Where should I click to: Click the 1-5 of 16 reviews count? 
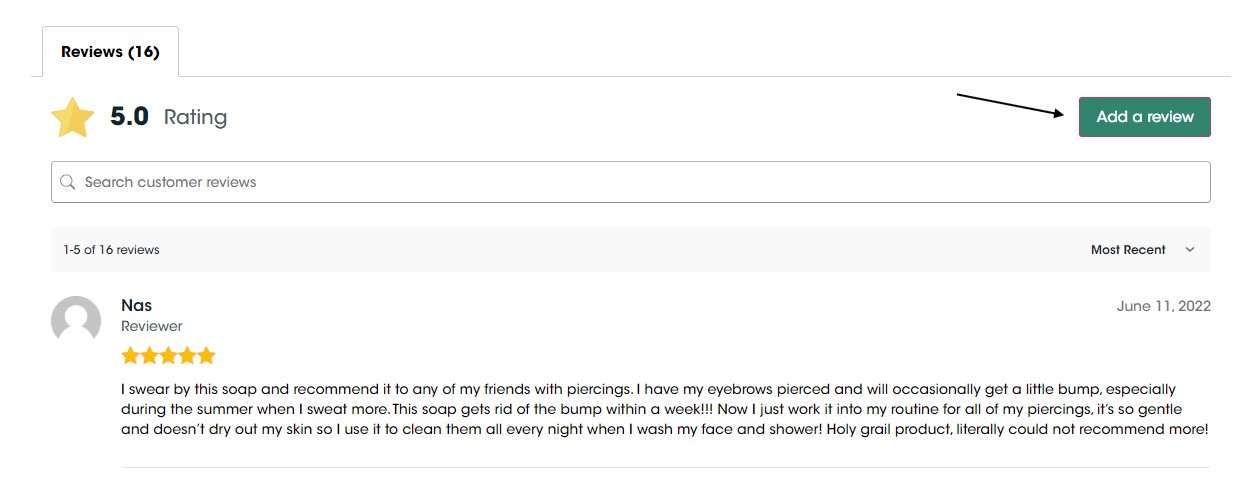click(x=111, y=250)
